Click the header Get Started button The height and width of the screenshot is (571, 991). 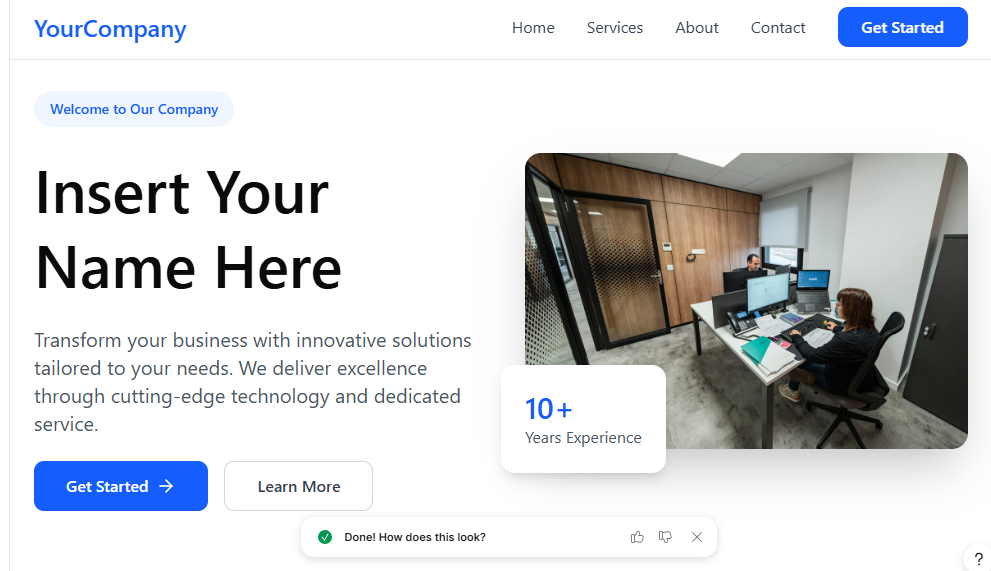[903, 27]
